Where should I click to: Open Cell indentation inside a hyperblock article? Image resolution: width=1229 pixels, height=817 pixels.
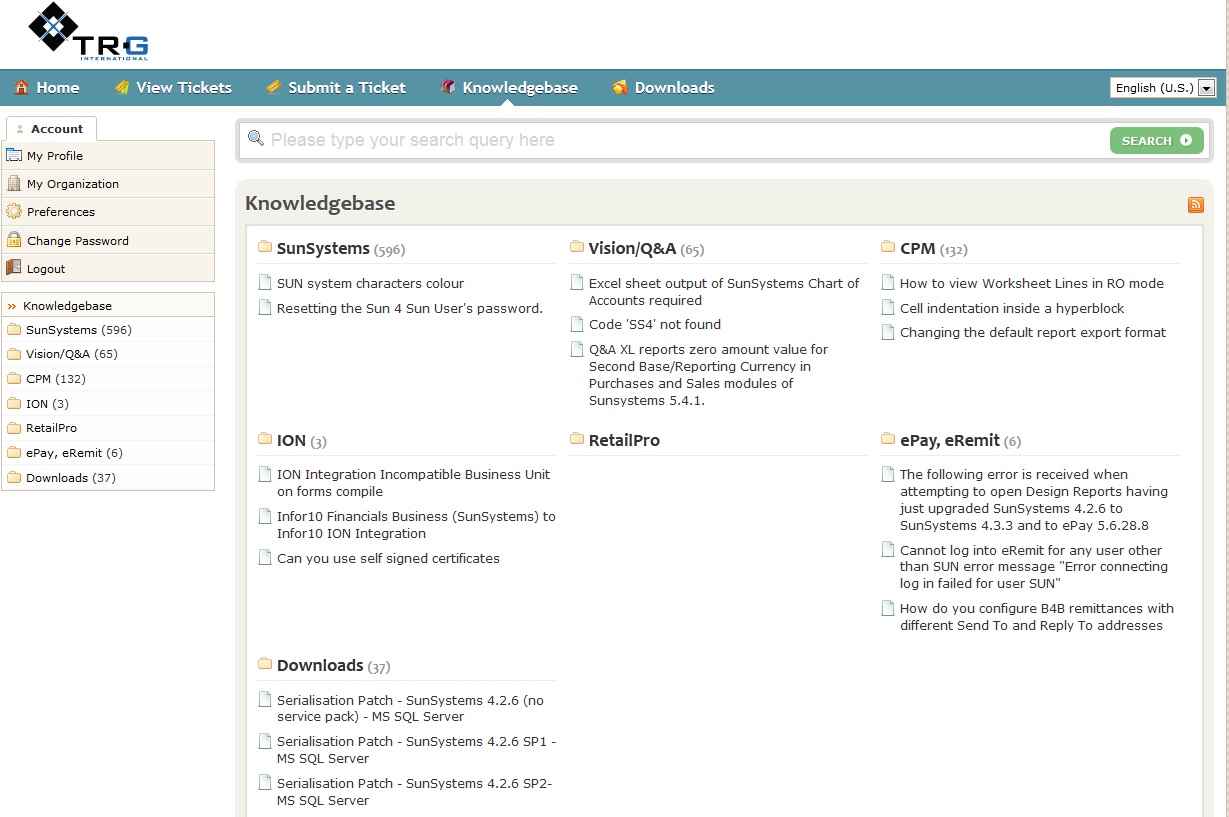pyautogui.click(x=1012, y=308)
